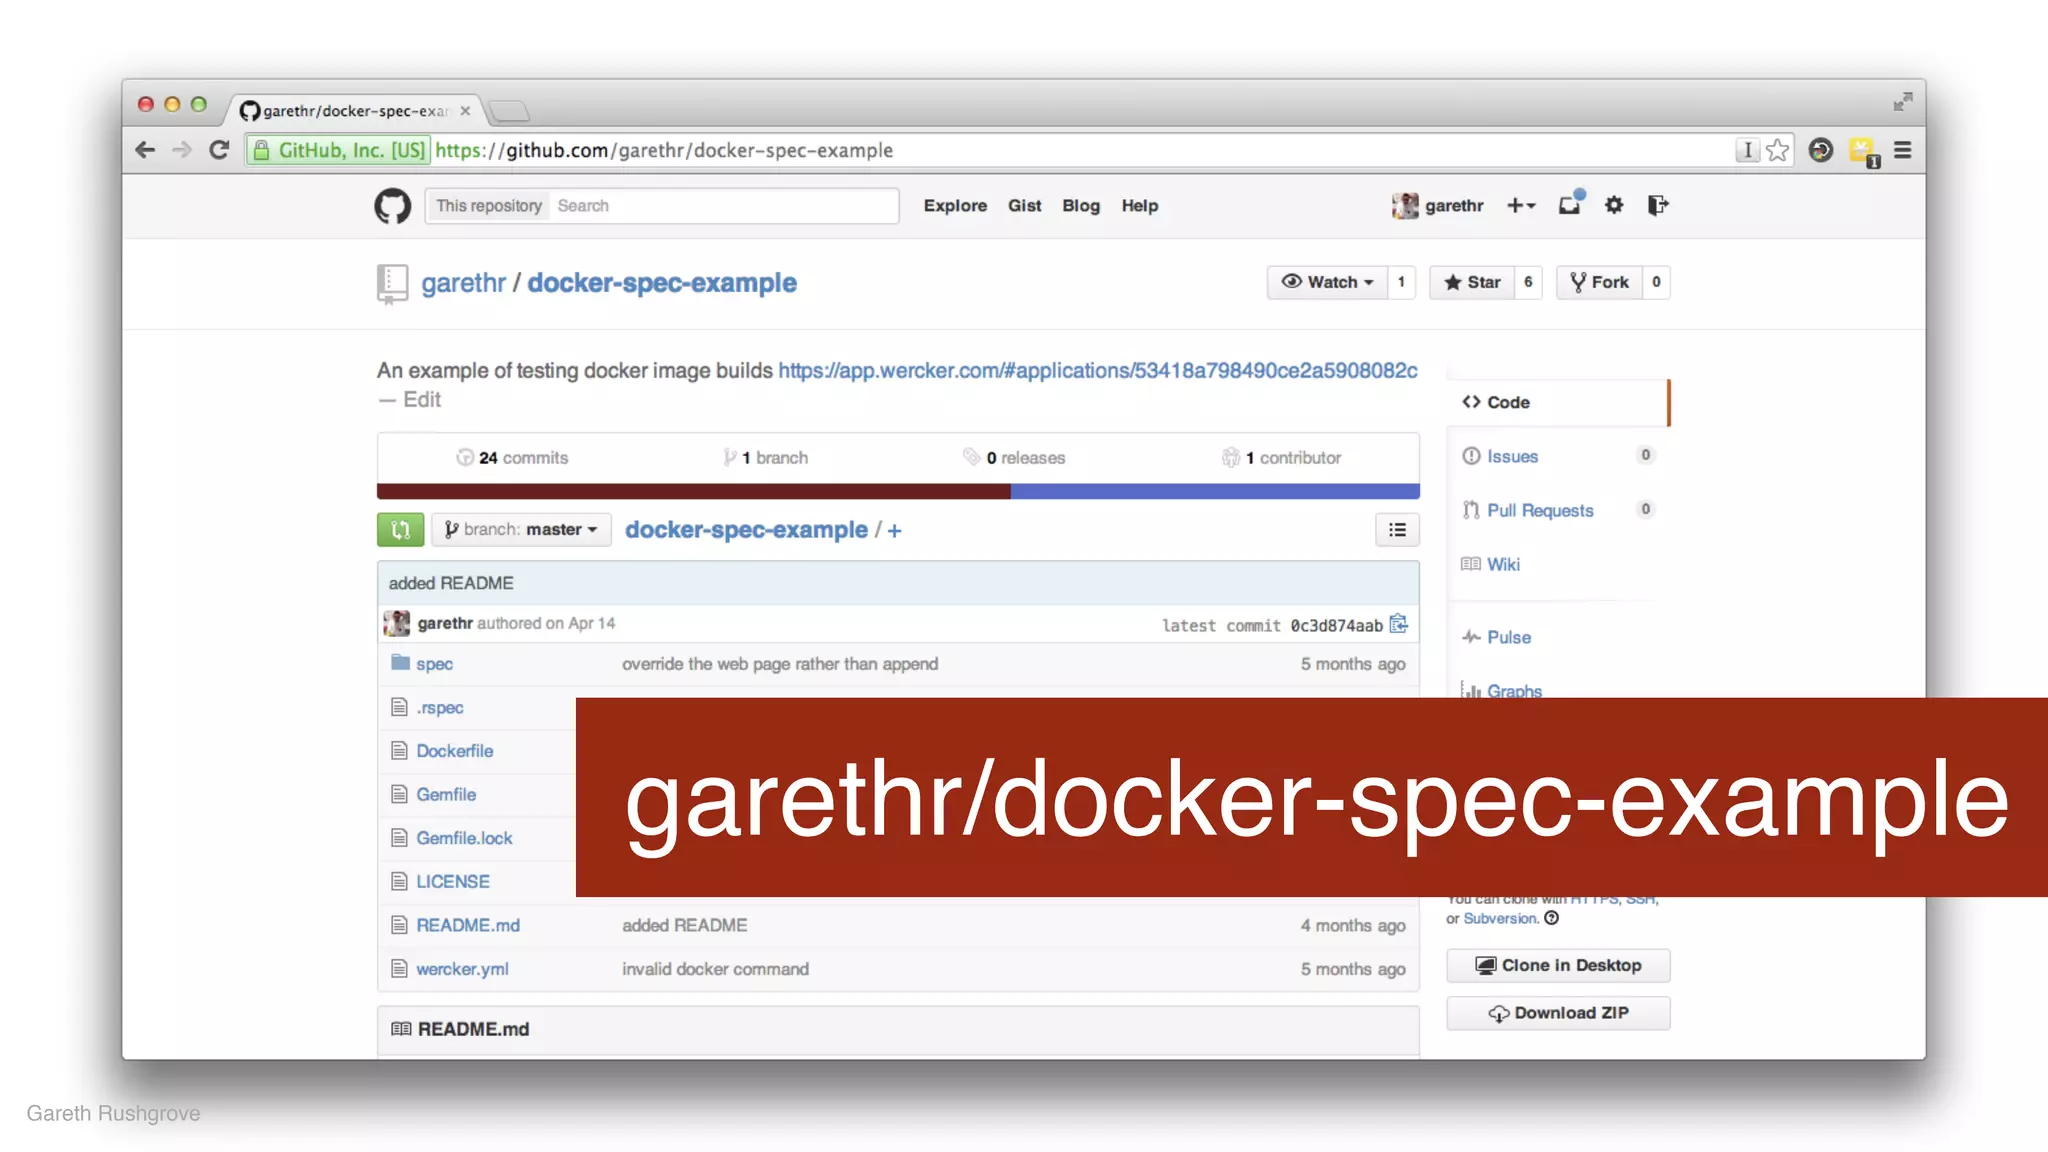View 1 branch link
2048x1152 pixels.
pos(766,457)
